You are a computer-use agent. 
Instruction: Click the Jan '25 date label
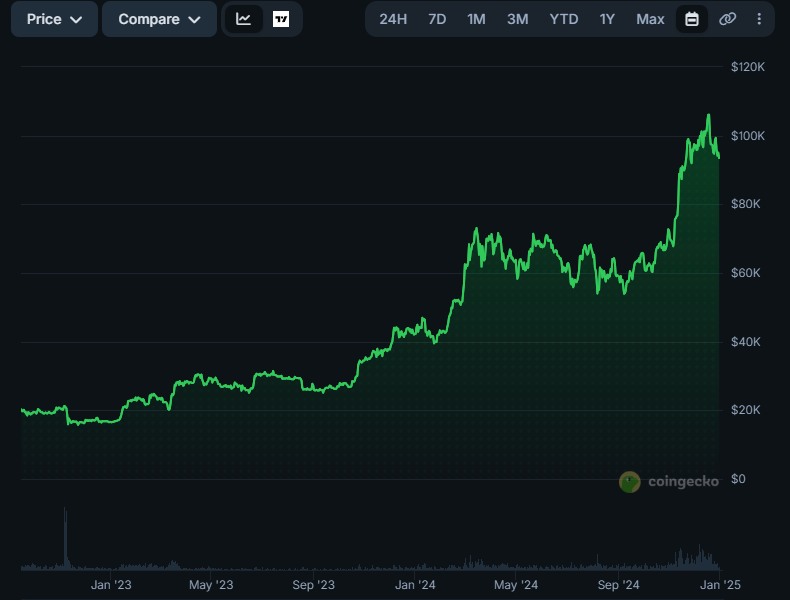point(720,585)
